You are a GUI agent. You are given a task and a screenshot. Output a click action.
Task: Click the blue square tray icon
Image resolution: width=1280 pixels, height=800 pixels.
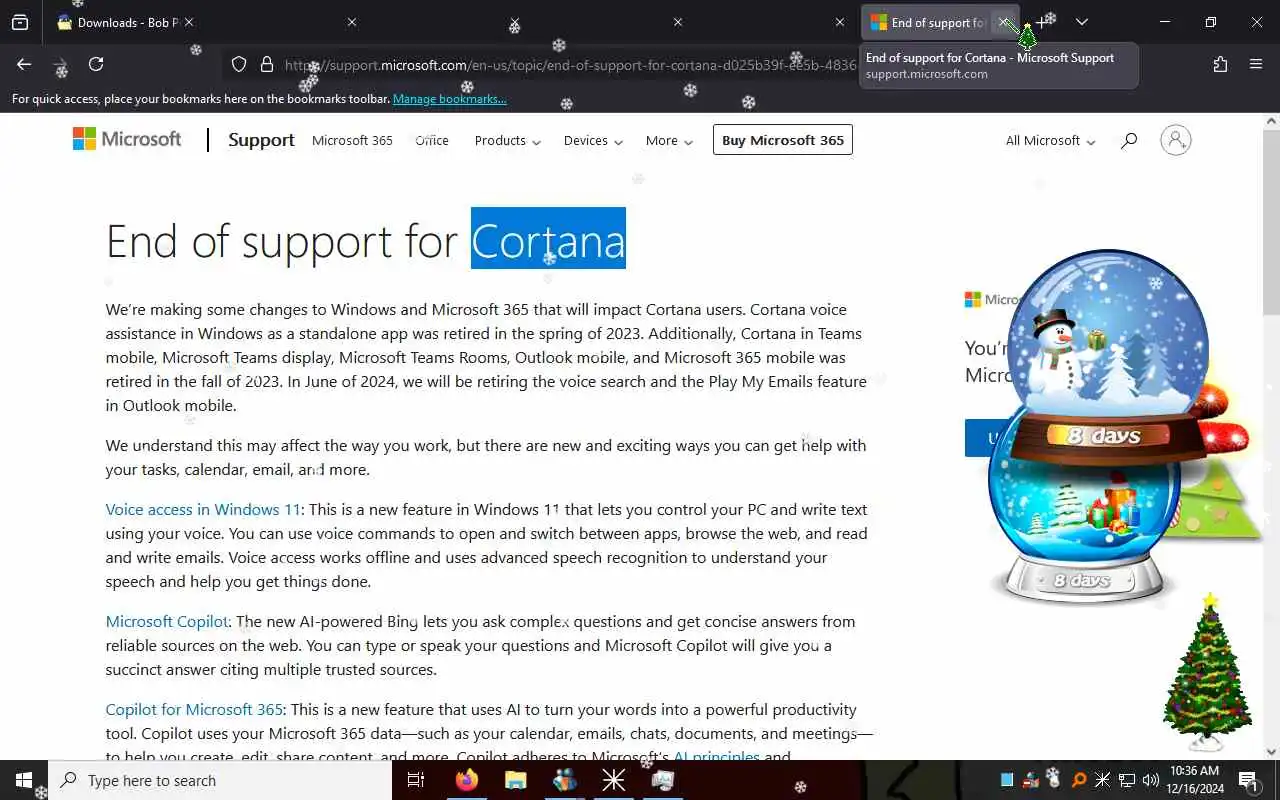click(1007, 780)
